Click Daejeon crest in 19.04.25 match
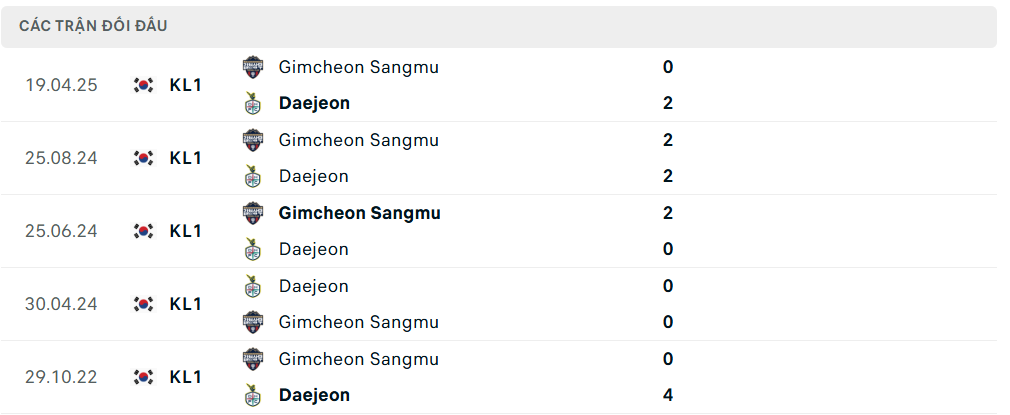Screen dimensions: 1010x415 [252, 103]
